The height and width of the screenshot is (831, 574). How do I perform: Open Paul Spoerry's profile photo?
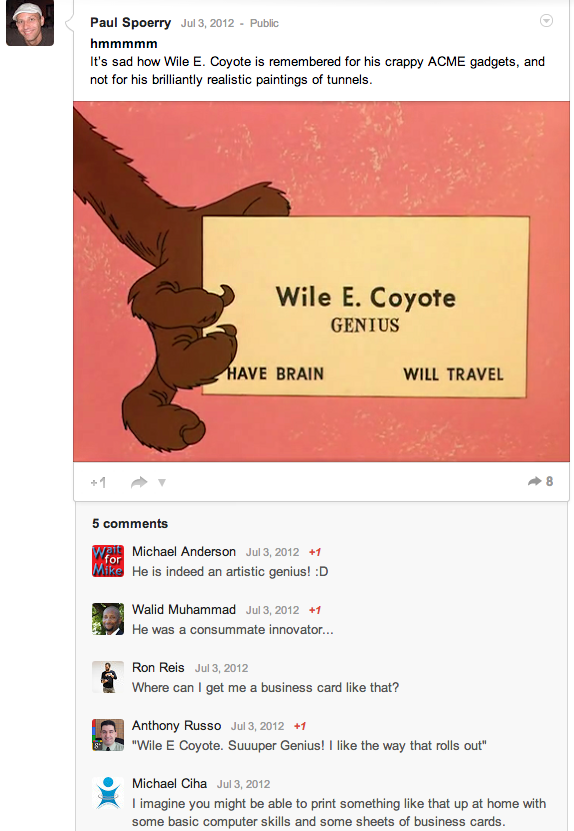[30, 23]
